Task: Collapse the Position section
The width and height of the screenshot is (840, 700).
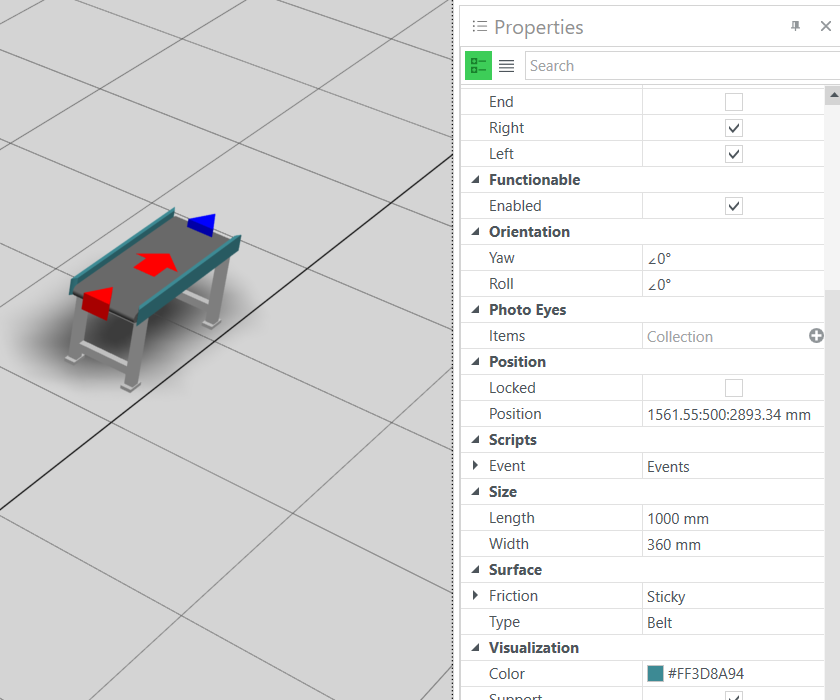Action: pyautogui.click(x=475, y=362)
